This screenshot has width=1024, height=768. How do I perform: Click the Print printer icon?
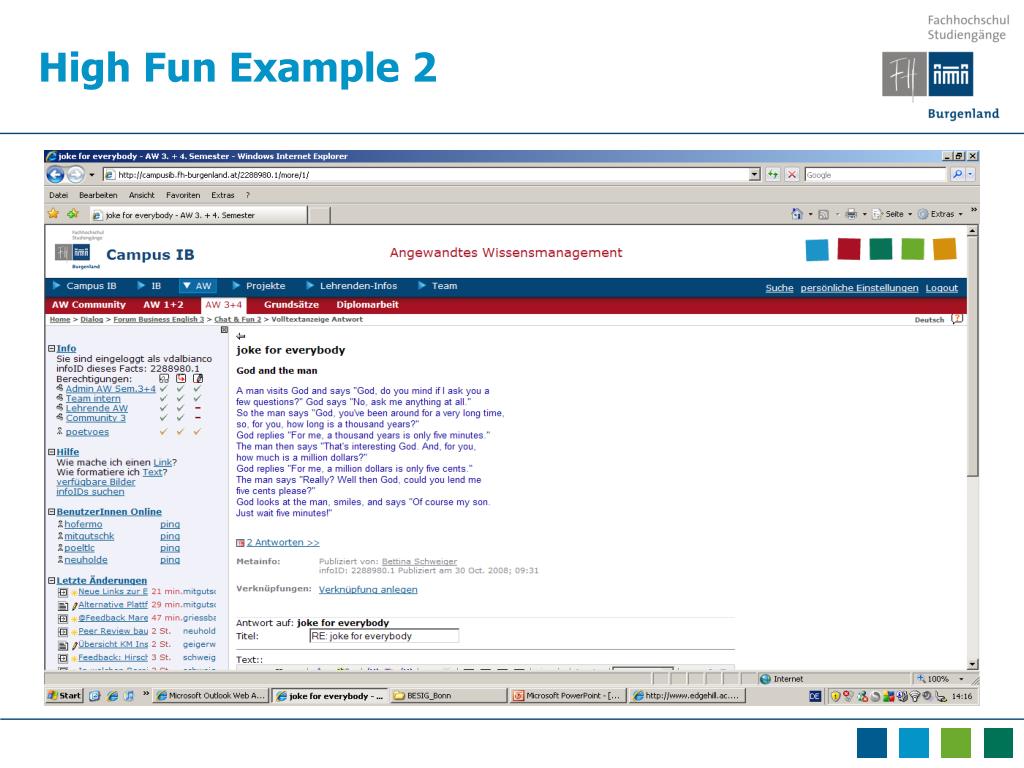click(851, 214)
